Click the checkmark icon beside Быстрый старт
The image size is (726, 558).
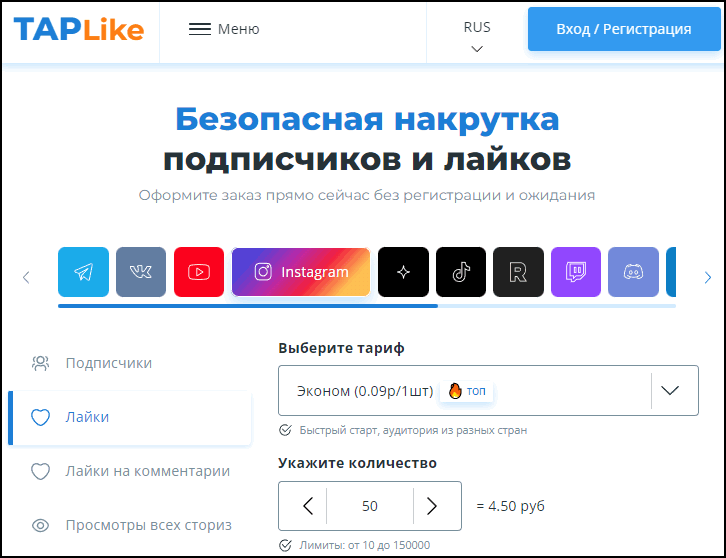click(x=285, y=430)
